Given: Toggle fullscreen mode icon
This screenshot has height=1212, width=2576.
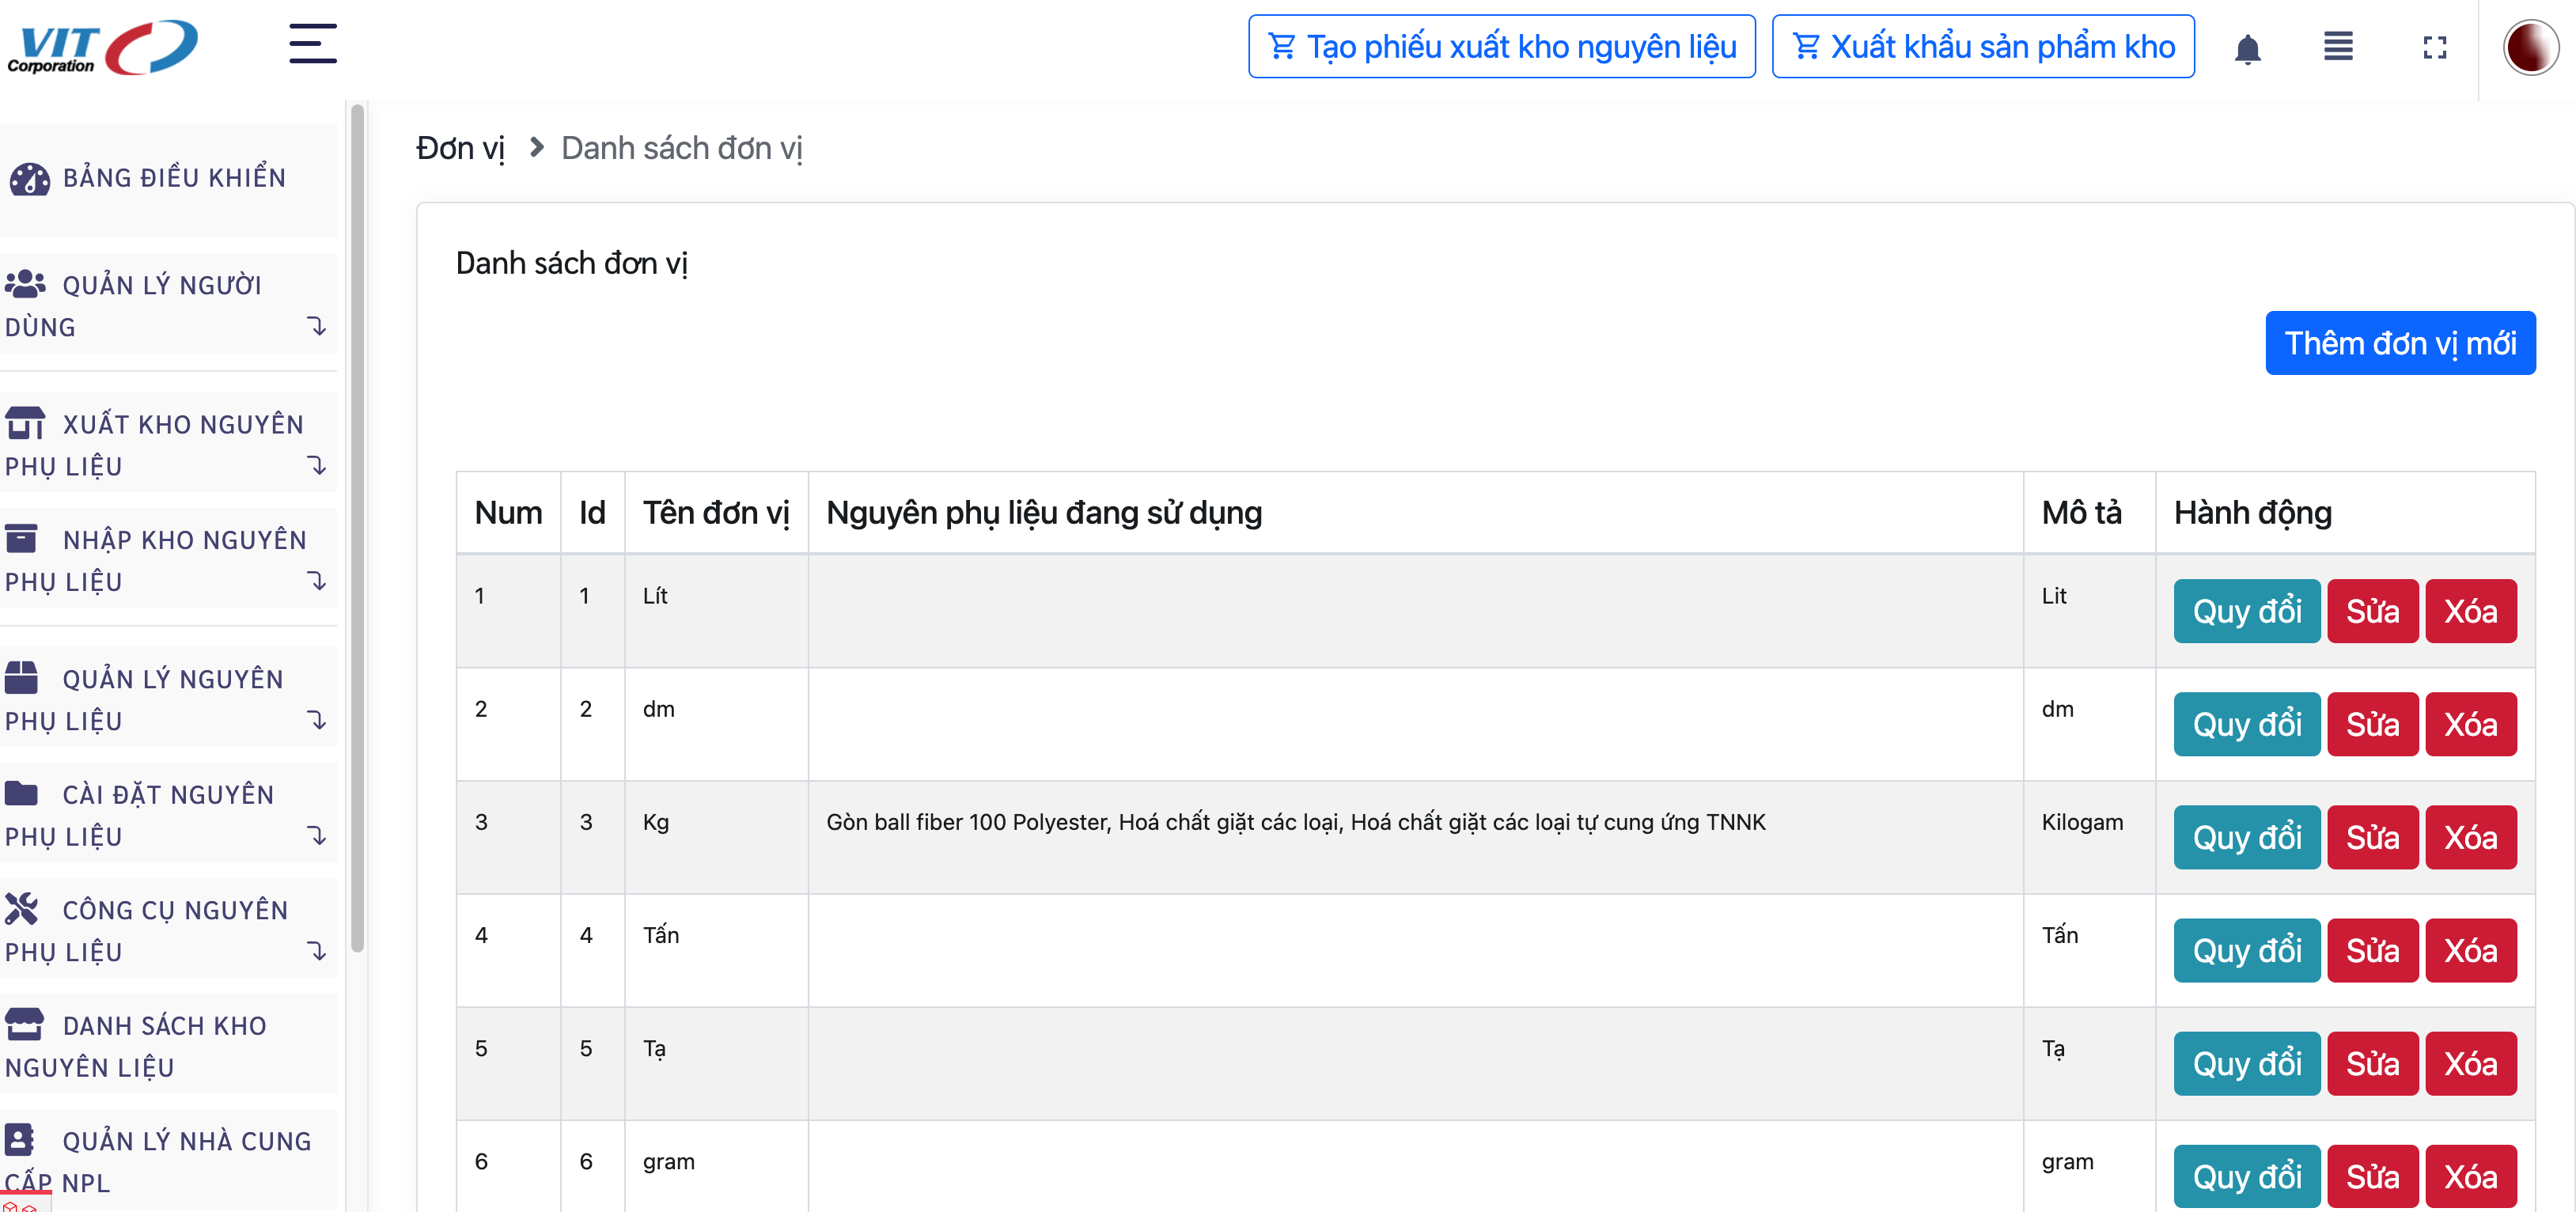Looking at the screenshot, I should (2434, 47).
